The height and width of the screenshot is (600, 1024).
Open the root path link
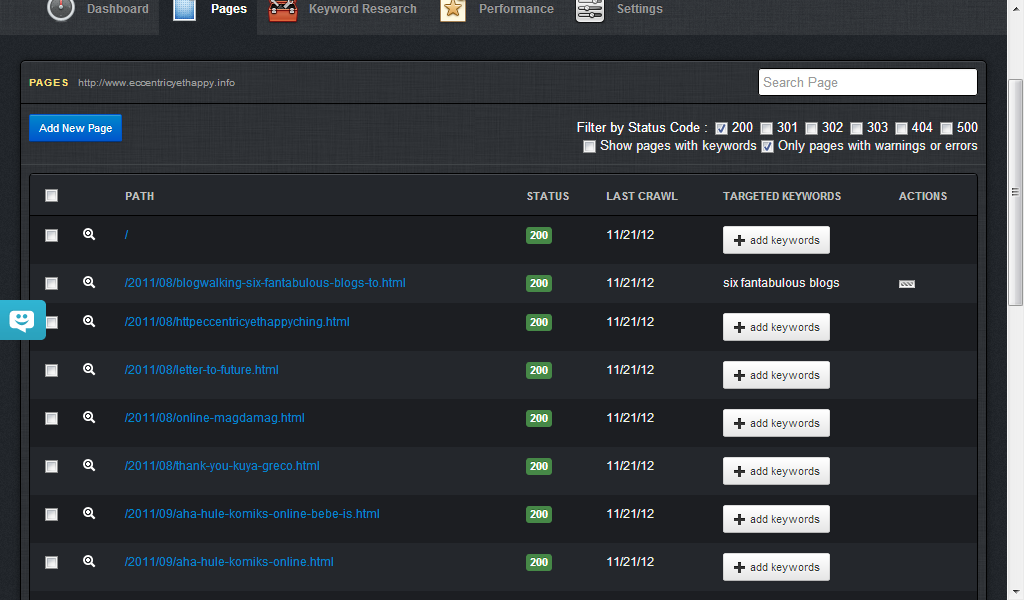127,235
